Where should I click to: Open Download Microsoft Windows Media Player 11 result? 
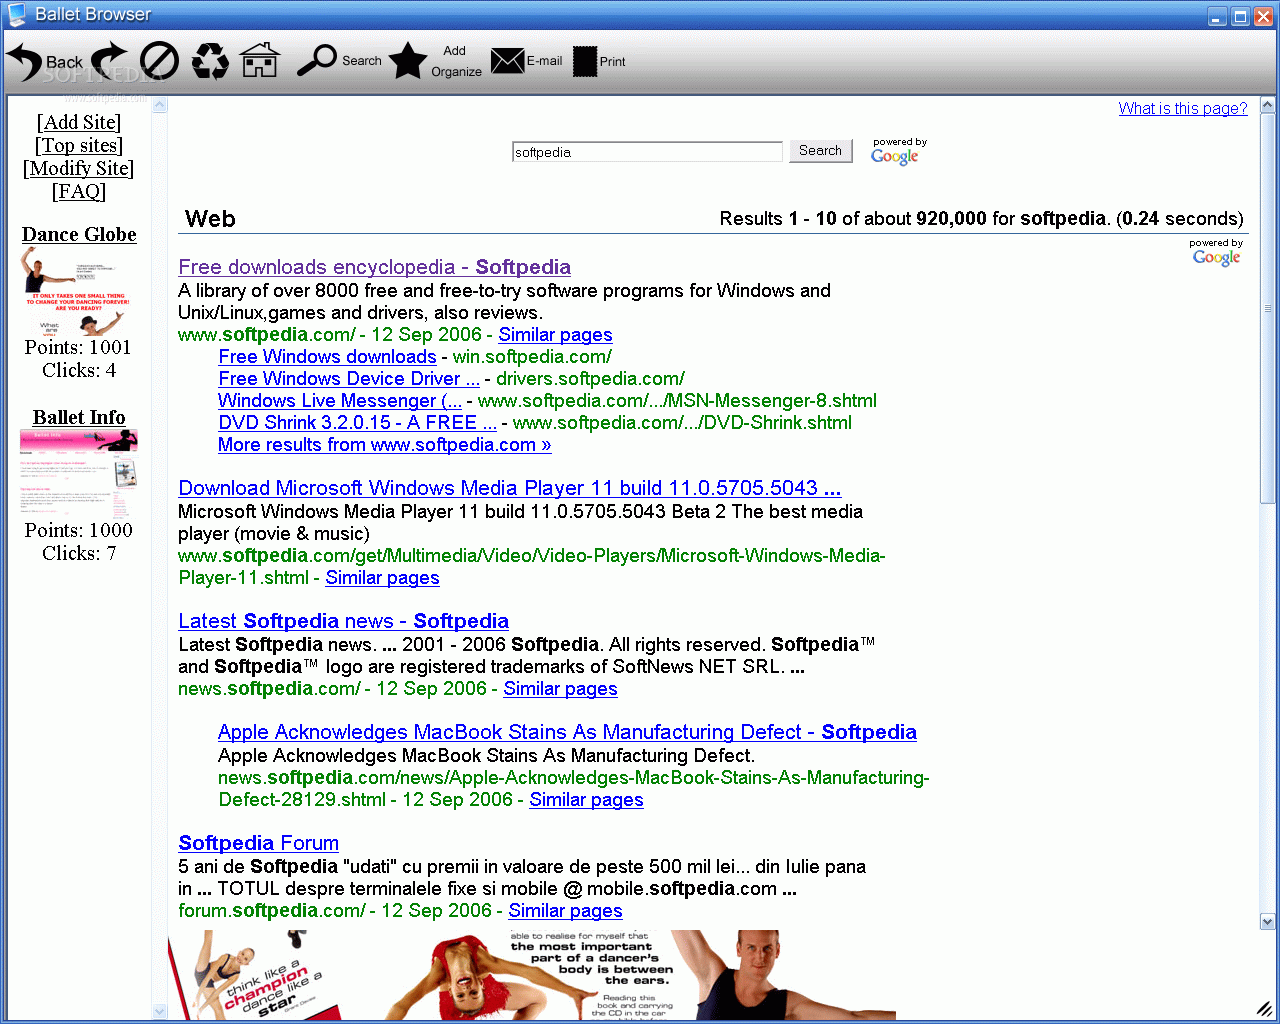[510, 488]
